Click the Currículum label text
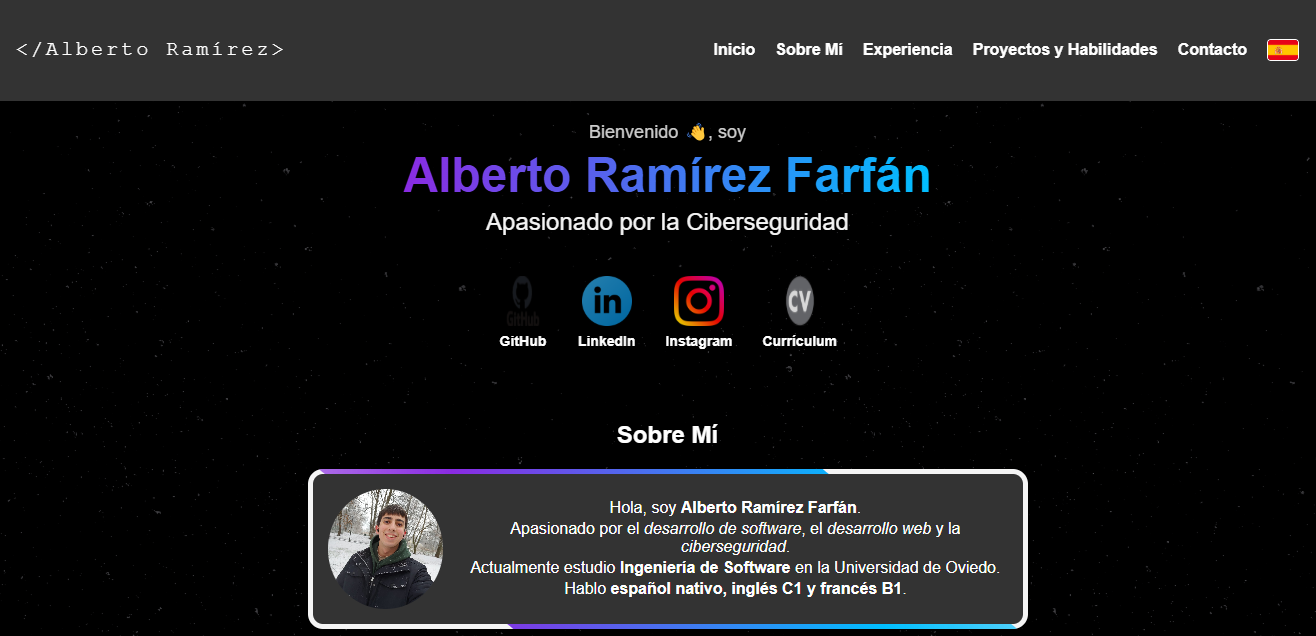The width and height of the screenshot is (1316, 636). point(799,341)
